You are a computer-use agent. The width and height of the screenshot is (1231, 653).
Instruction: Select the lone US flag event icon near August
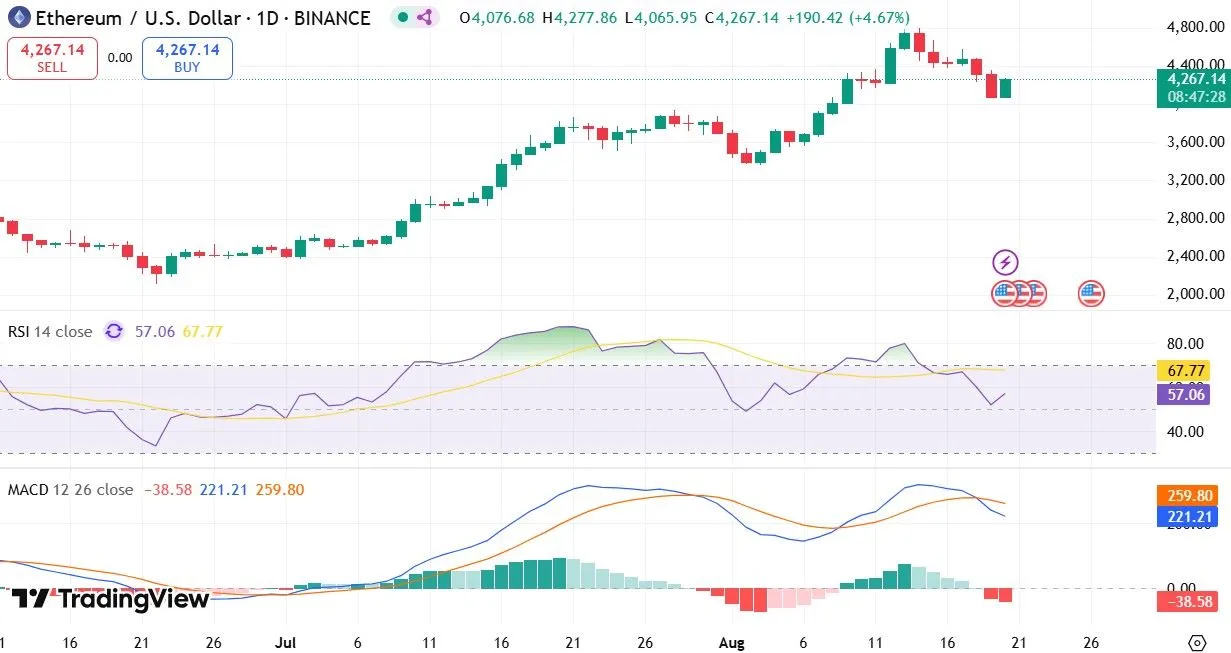(x=1089, y=293)
